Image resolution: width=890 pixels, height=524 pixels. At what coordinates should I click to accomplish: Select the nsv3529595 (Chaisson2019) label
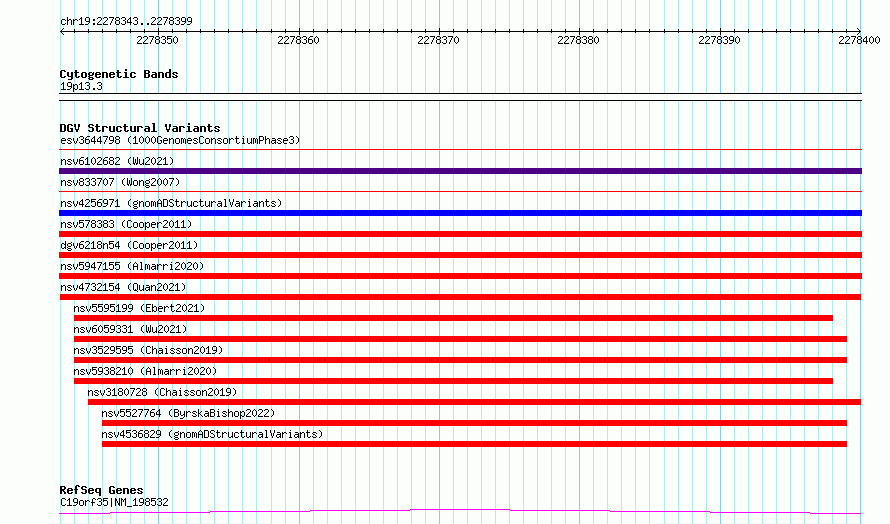[148, 350]
